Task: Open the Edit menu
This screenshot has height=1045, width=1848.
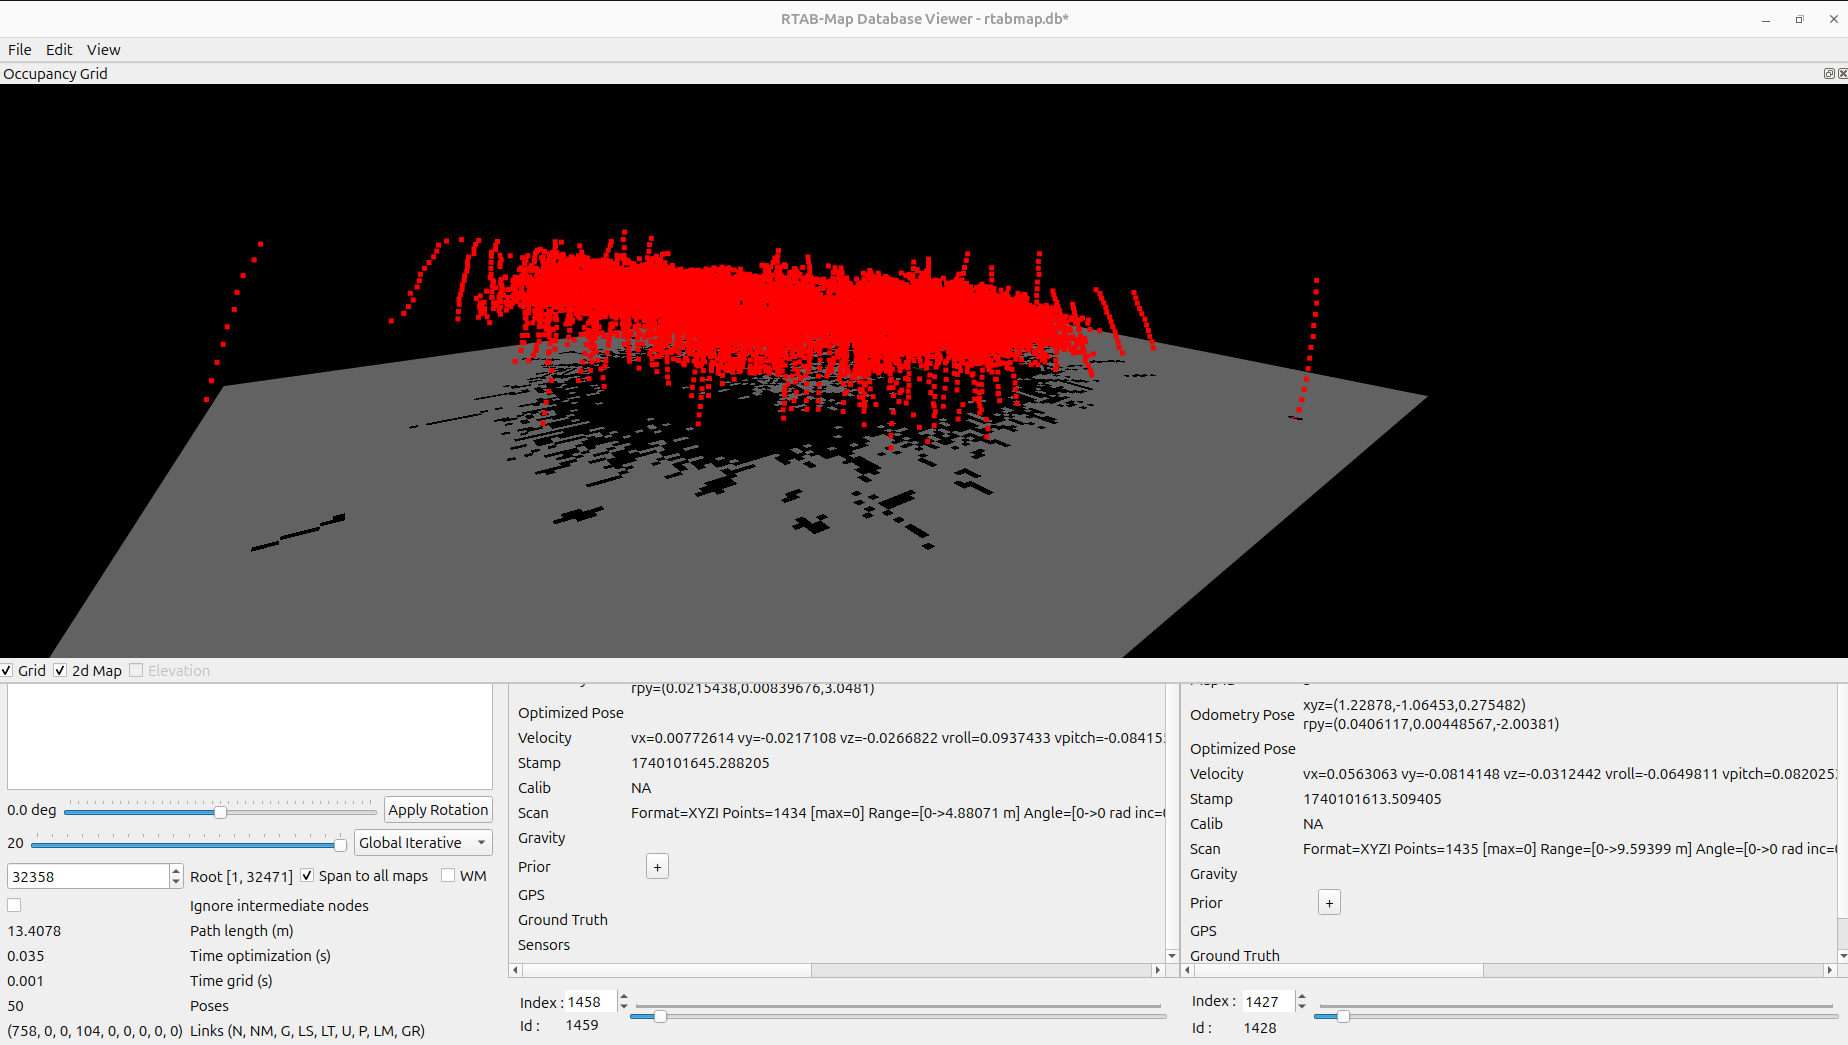Action: [59, 50]
